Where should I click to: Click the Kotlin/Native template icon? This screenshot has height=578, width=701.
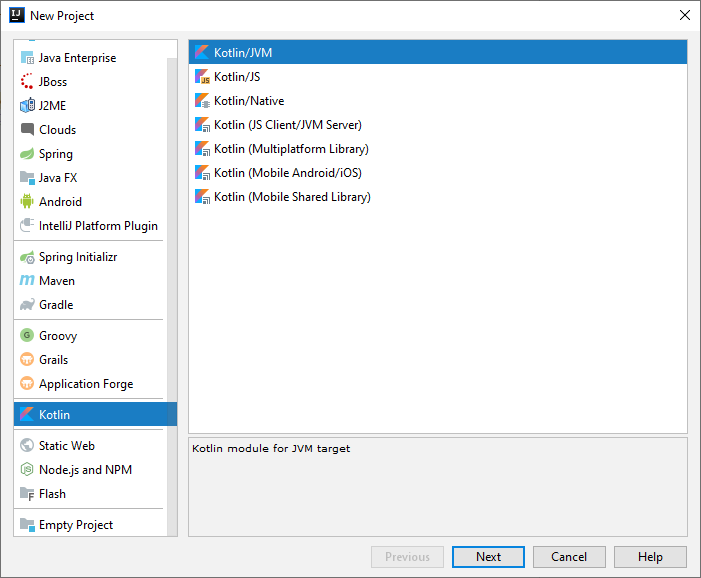(x=202, y=101)
